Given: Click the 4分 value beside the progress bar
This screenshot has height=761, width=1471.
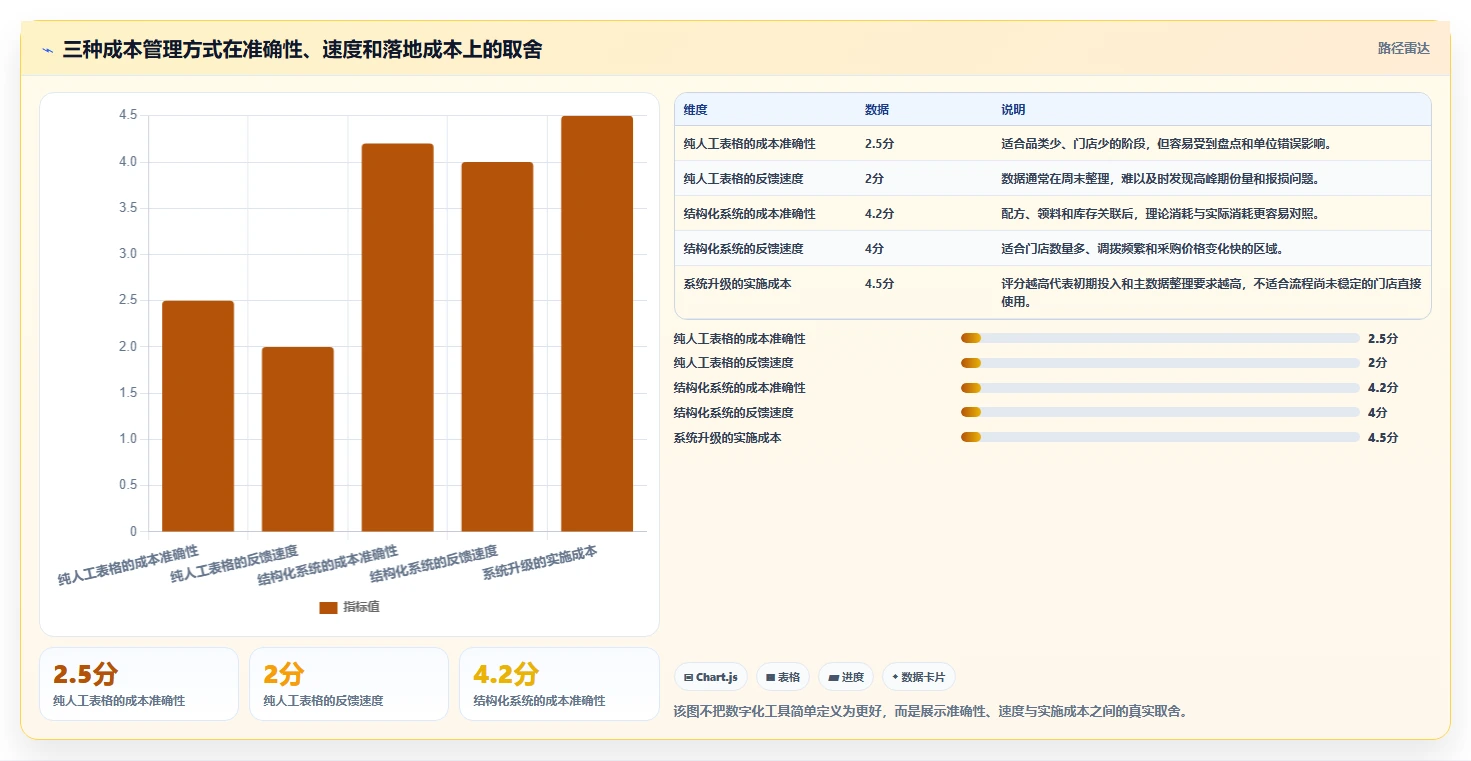Looking at the screenshot, I should point(1378,413).
